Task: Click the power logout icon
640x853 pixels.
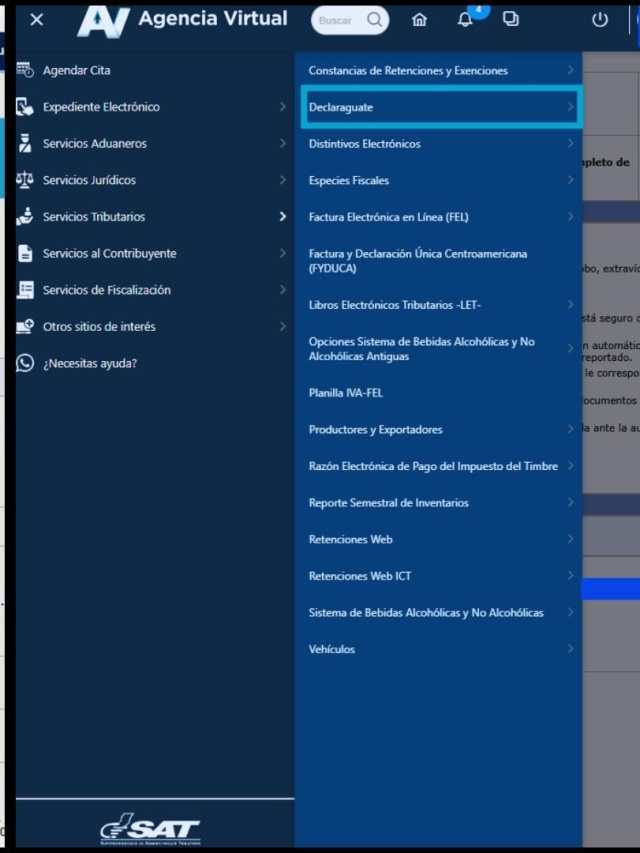Action: tap(600, 20)
